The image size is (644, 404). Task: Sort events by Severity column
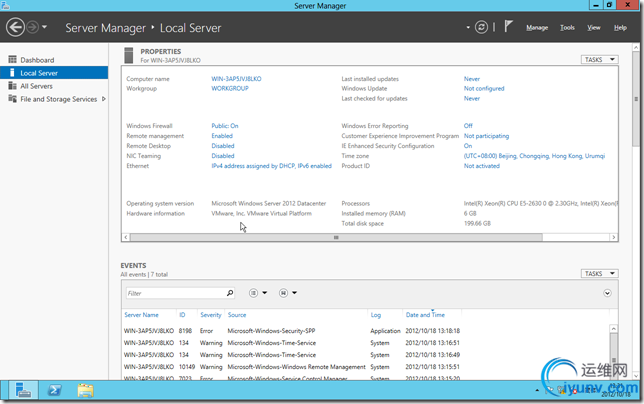tap(211, 315)
